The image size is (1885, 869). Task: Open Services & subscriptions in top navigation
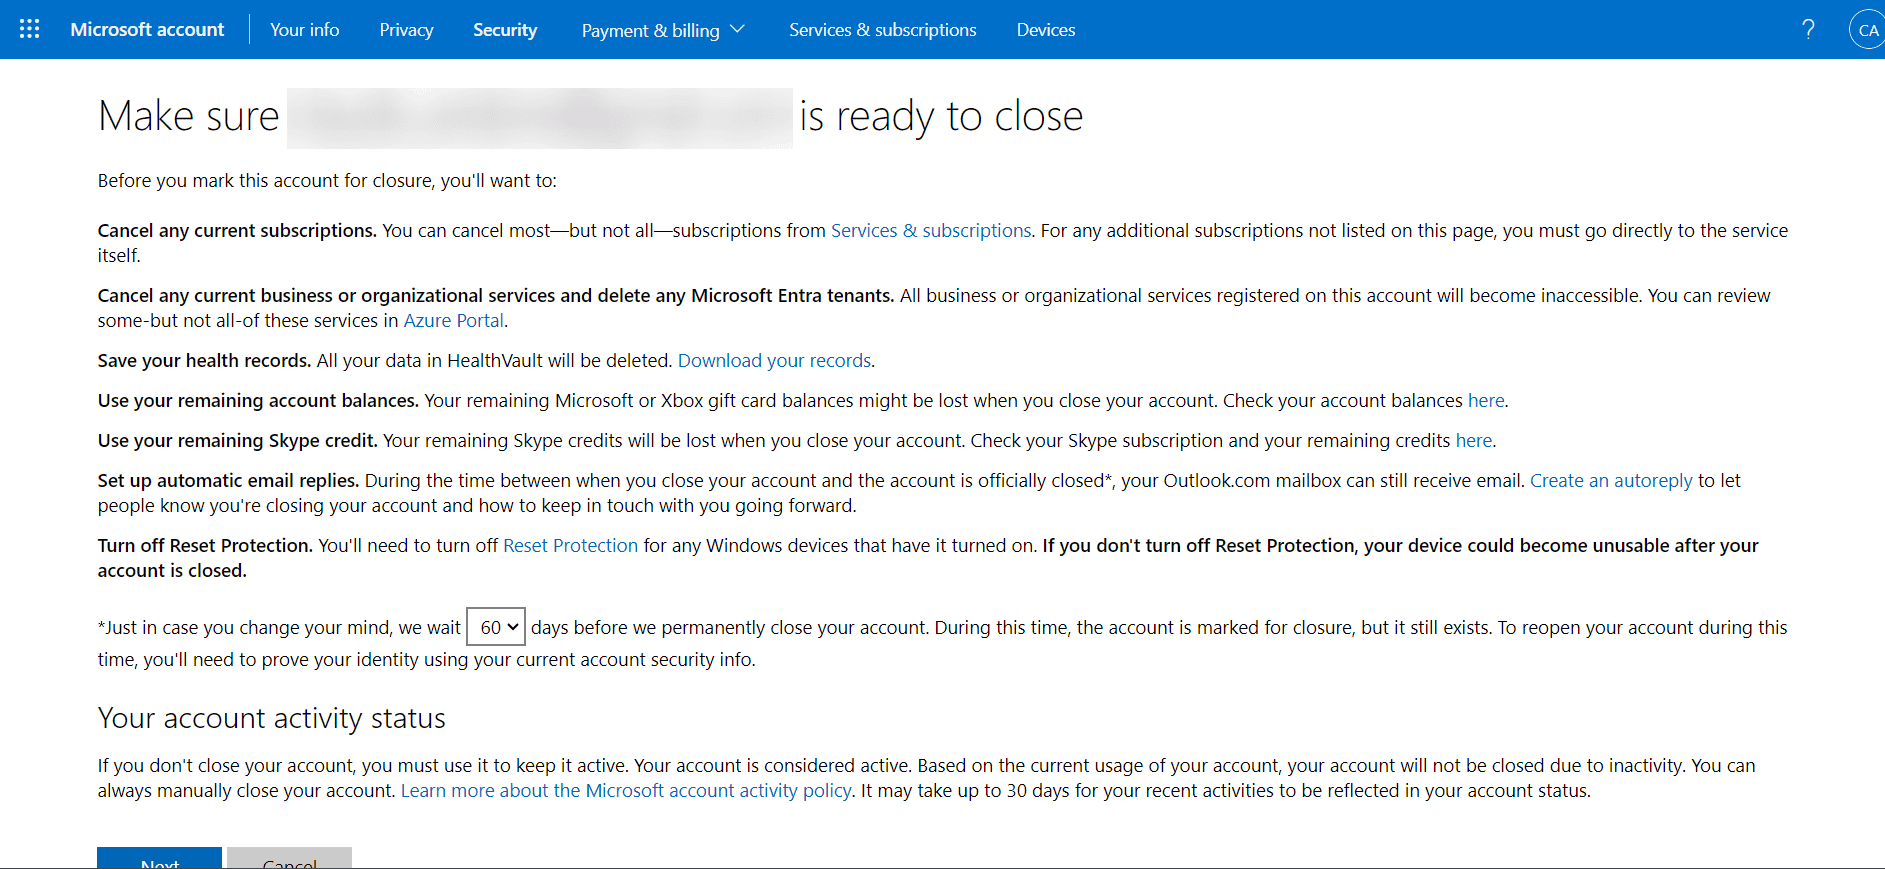pos(882,29)
